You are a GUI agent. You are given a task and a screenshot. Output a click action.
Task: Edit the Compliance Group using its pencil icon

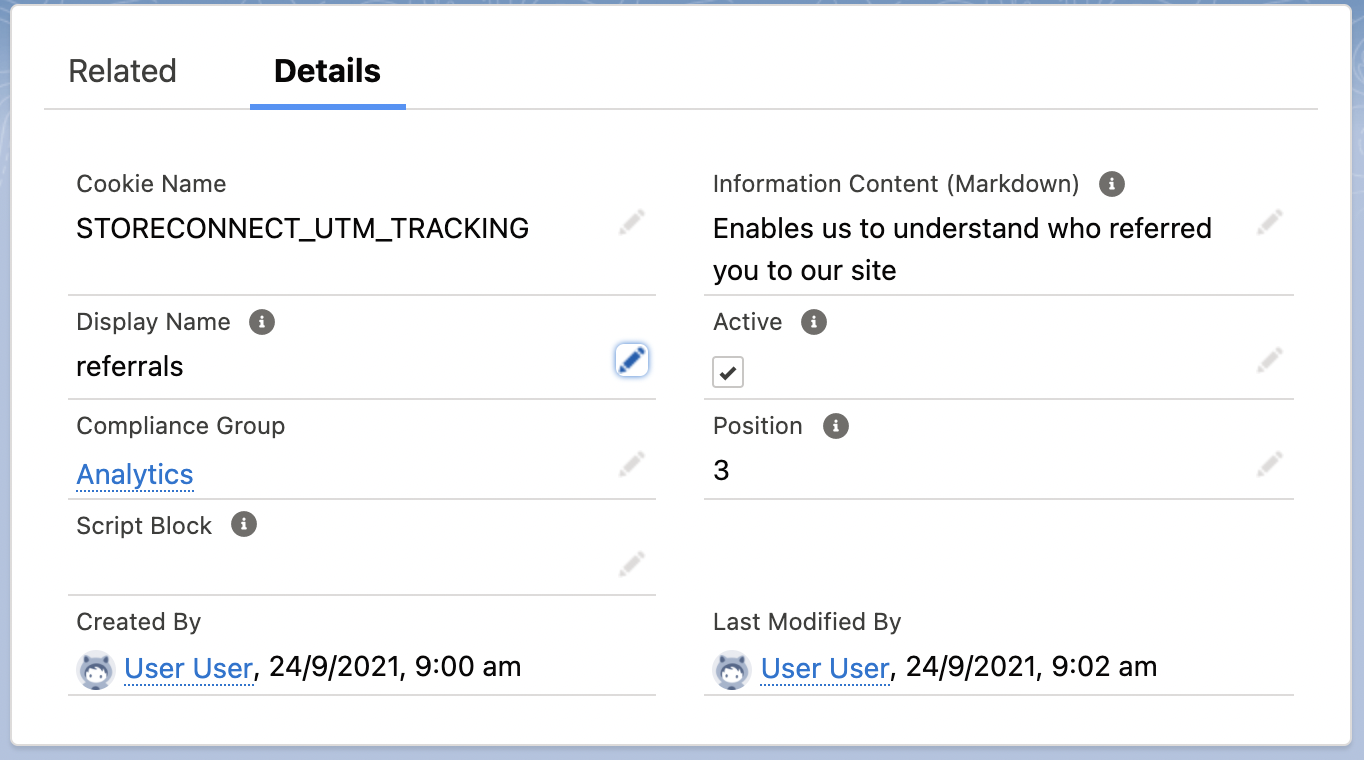point(631,464)
